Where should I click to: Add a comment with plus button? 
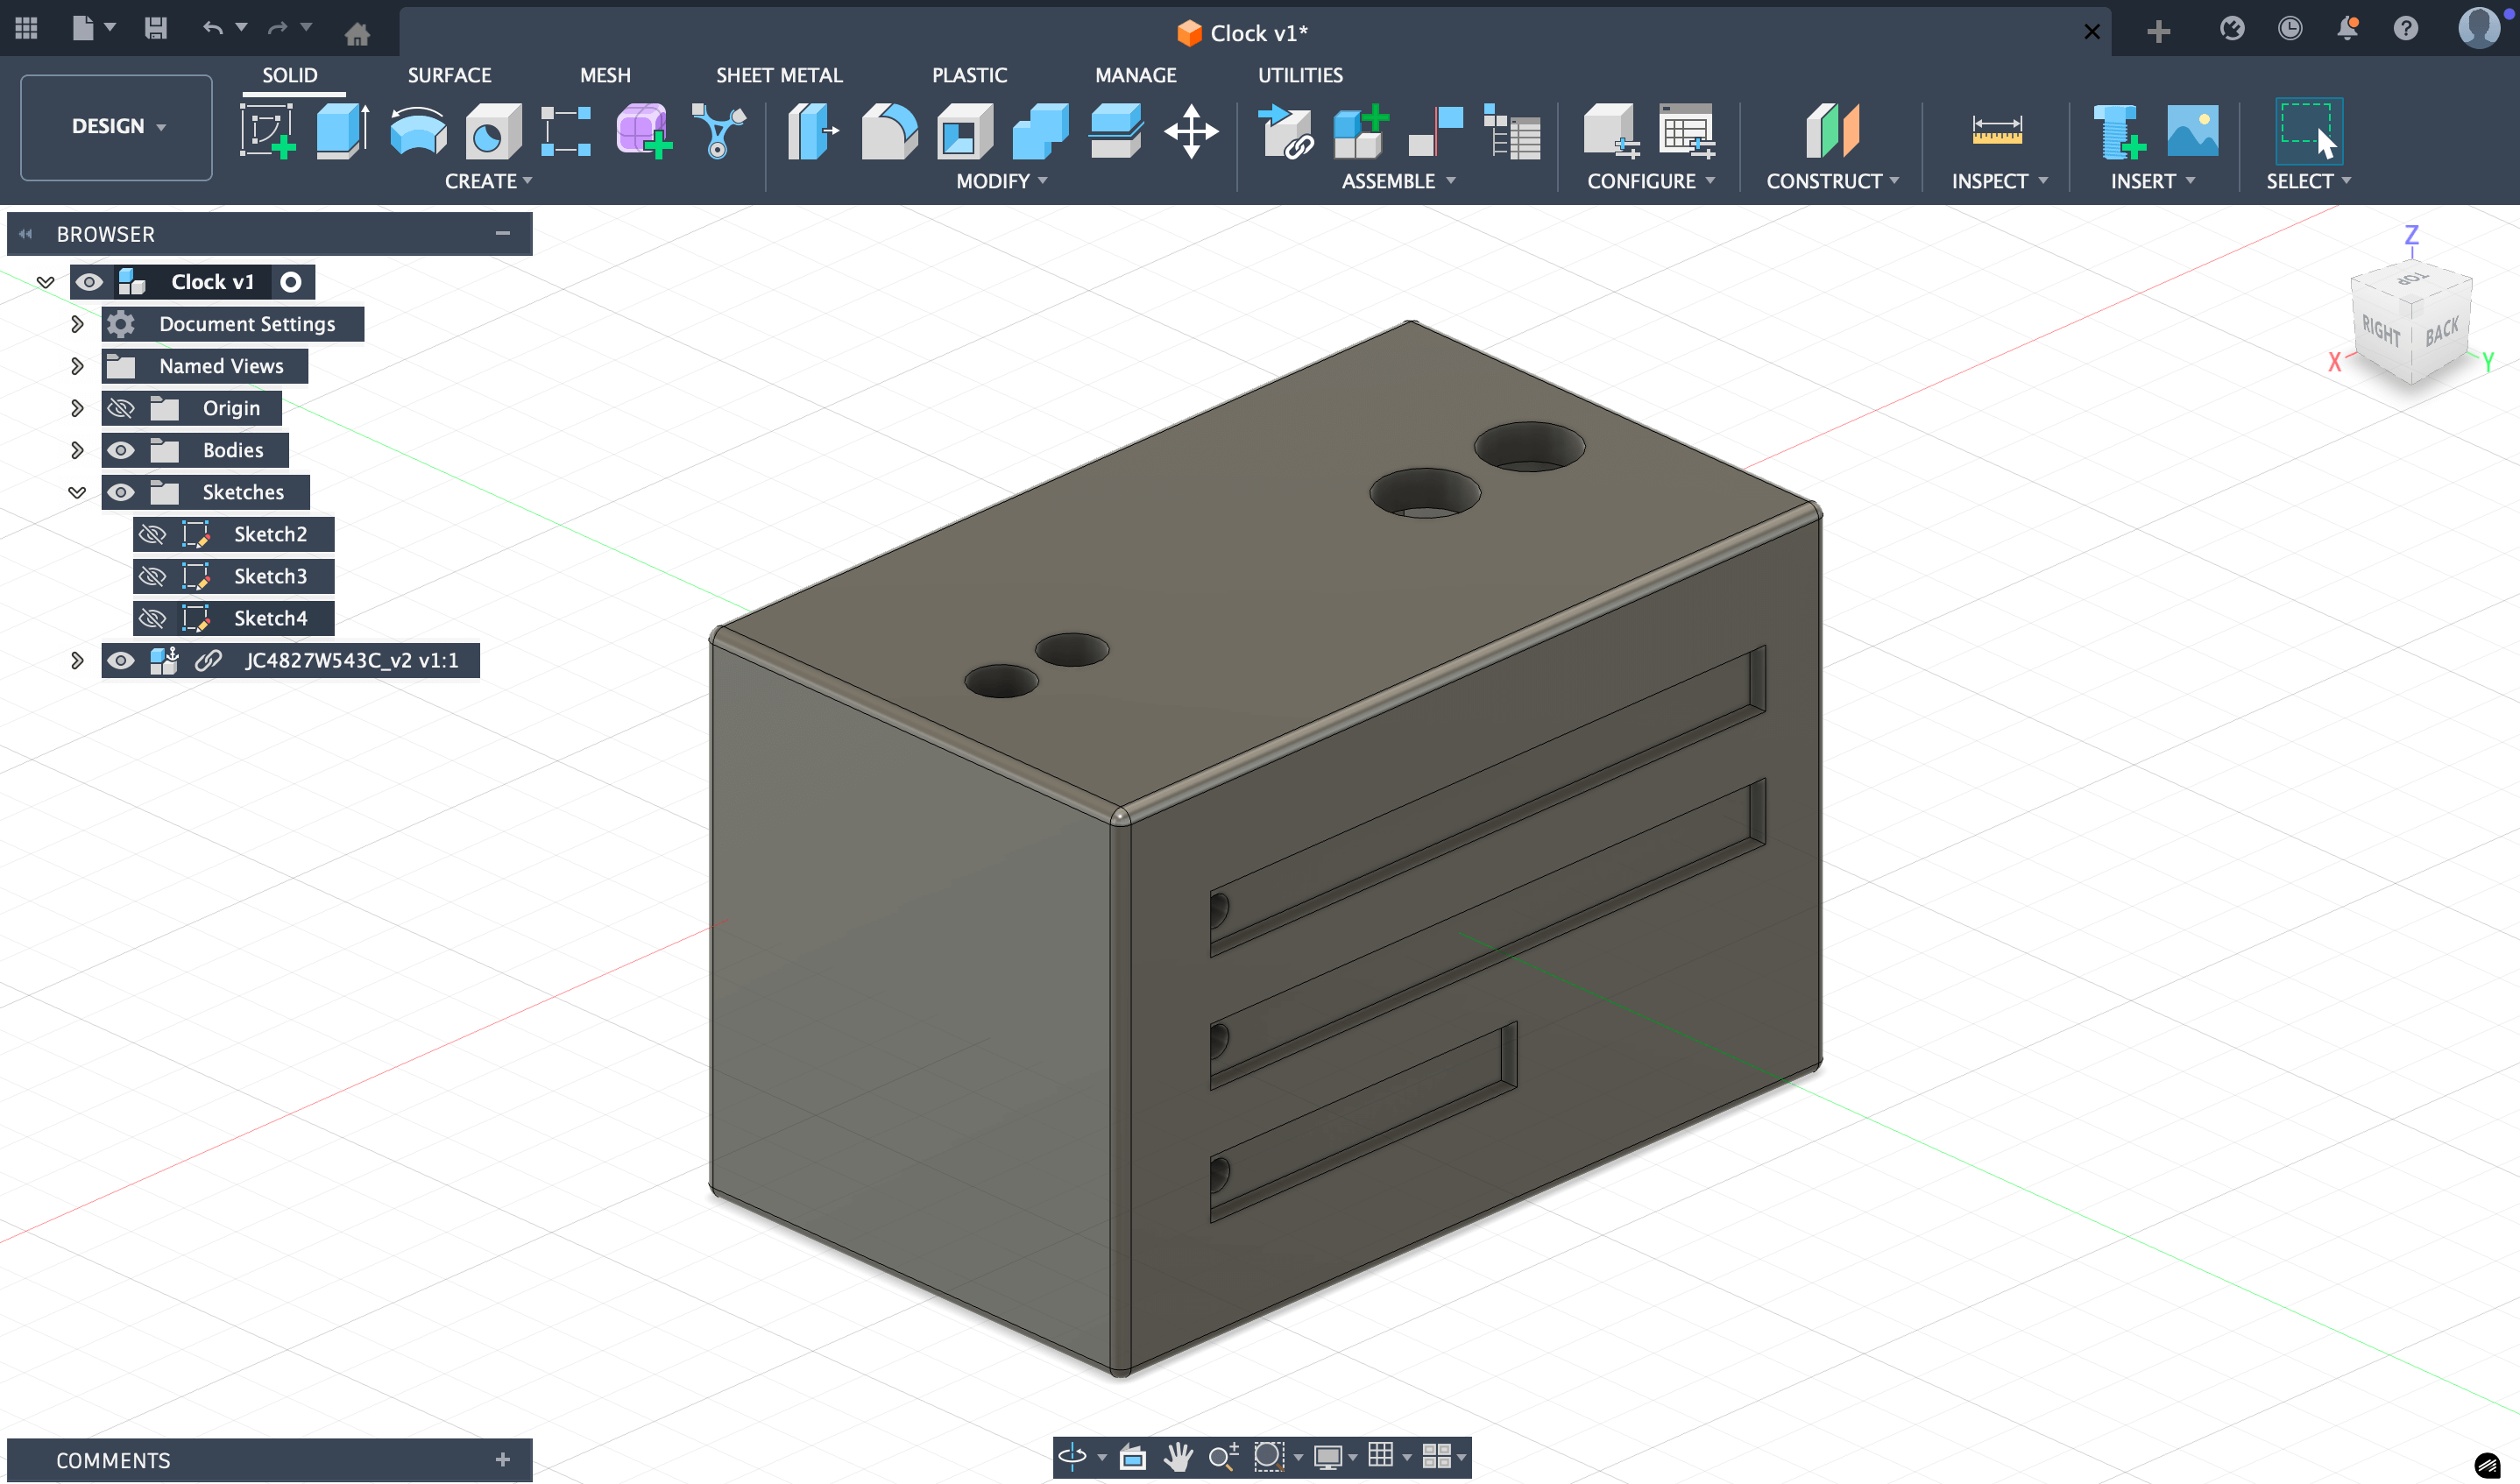pos(502,1460)
